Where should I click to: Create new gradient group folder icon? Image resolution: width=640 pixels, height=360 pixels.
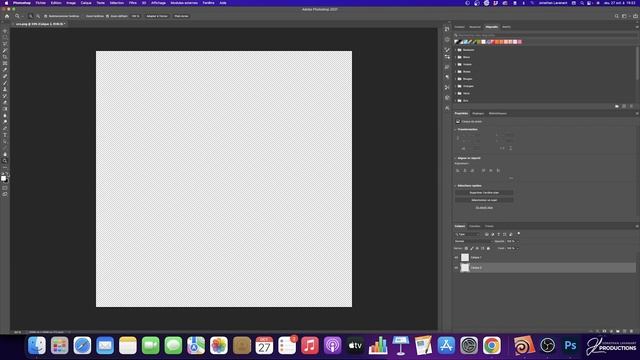(x=617, y=106)
